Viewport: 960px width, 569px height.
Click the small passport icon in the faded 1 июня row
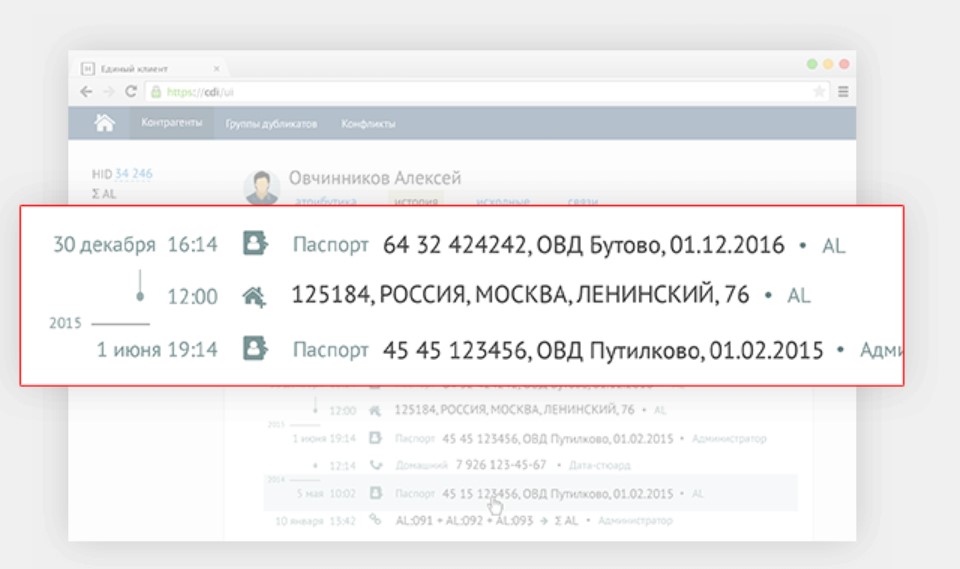point(375,438)
